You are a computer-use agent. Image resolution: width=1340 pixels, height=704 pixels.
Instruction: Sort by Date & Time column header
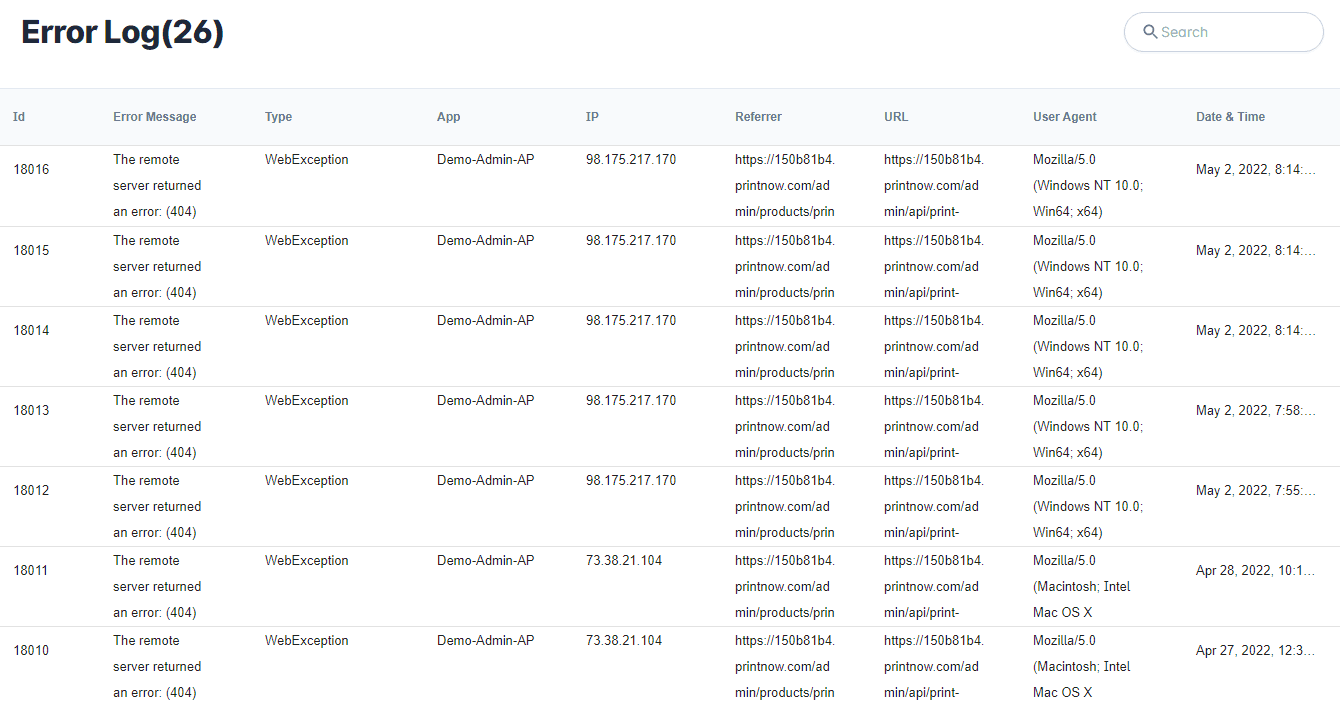click(1230, 117)
